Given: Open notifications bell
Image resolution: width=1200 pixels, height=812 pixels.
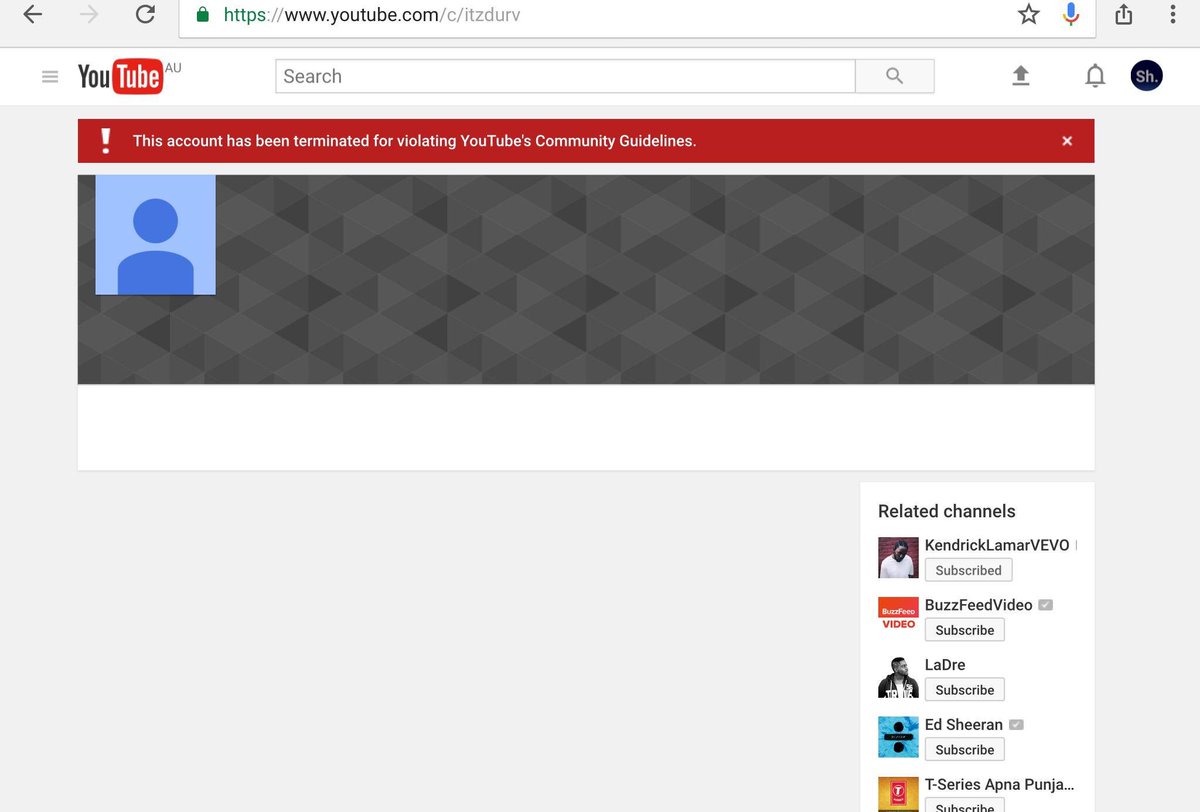Looking at the screenshot, I should (1095, 76).
